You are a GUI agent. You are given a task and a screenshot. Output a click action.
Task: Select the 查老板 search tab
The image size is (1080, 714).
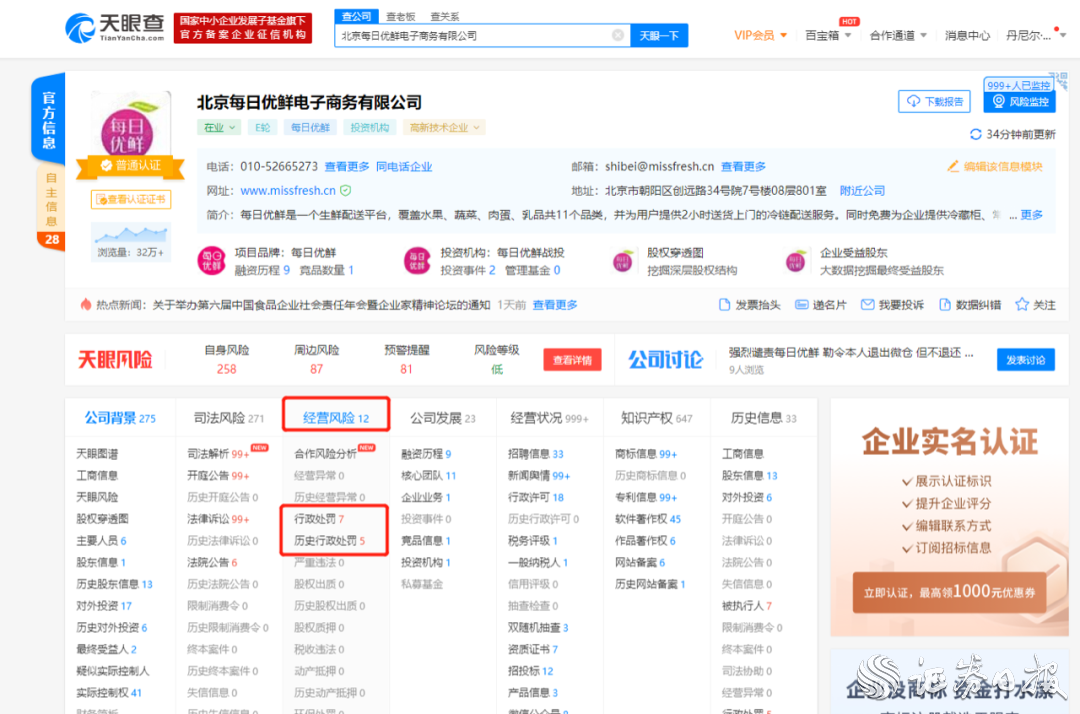coord(401,17)
